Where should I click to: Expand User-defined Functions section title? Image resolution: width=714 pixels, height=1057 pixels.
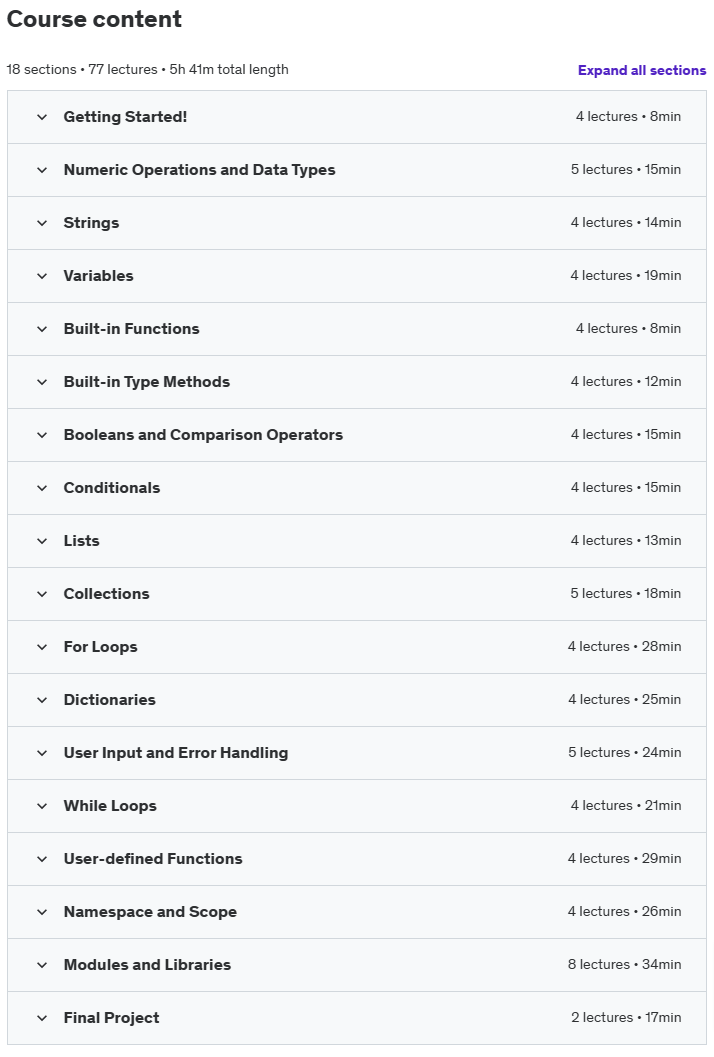pos(153,859)
